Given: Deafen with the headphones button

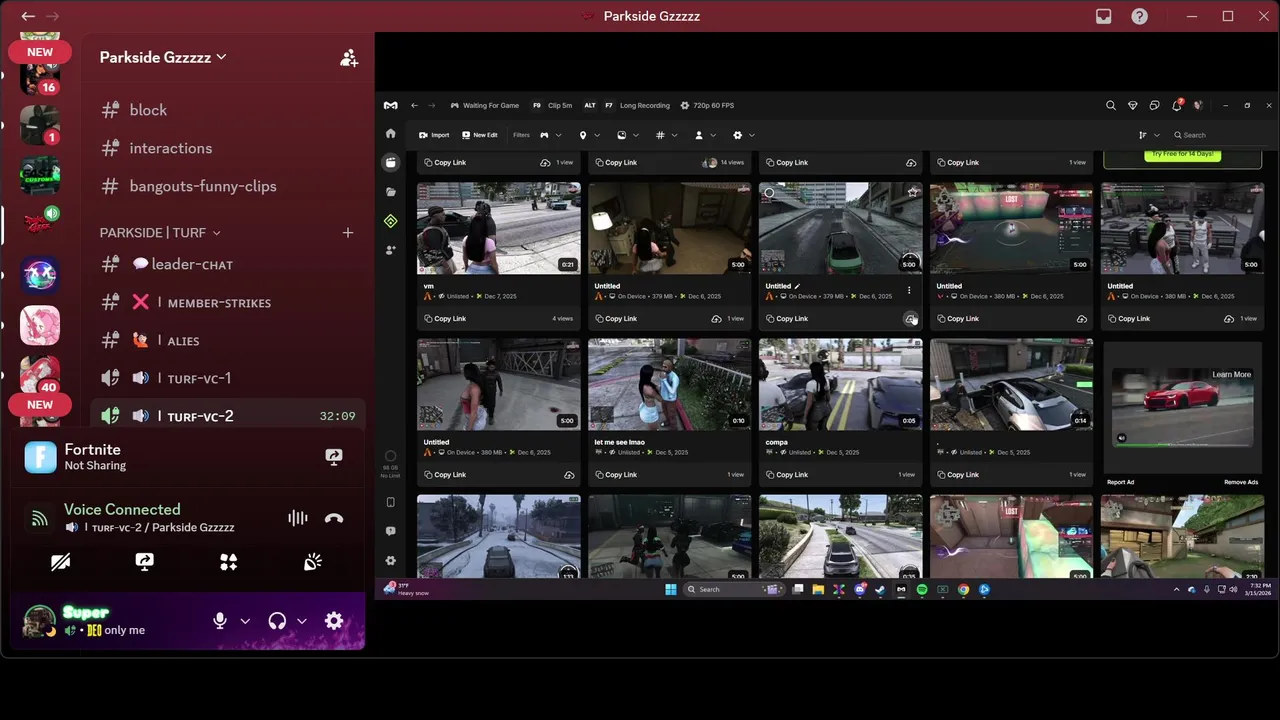Looking at the screenshot, I should click(x=277, y=621).
